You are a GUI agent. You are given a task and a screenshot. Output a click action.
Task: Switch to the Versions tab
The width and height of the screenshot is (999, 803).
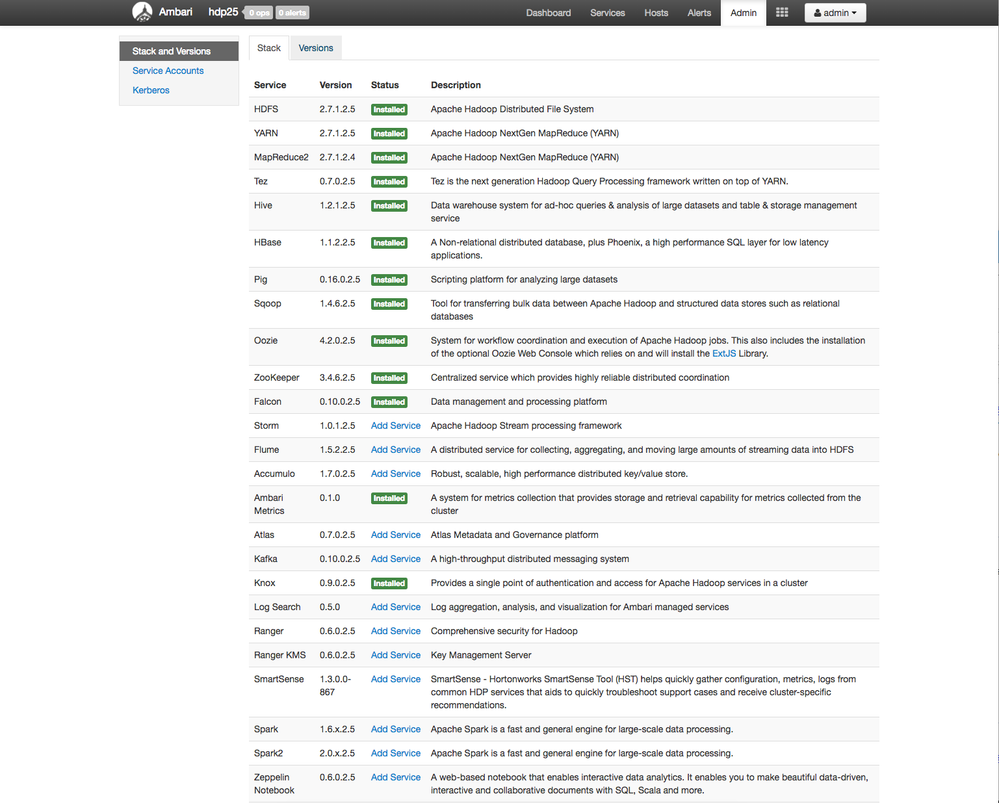point(315,48)
